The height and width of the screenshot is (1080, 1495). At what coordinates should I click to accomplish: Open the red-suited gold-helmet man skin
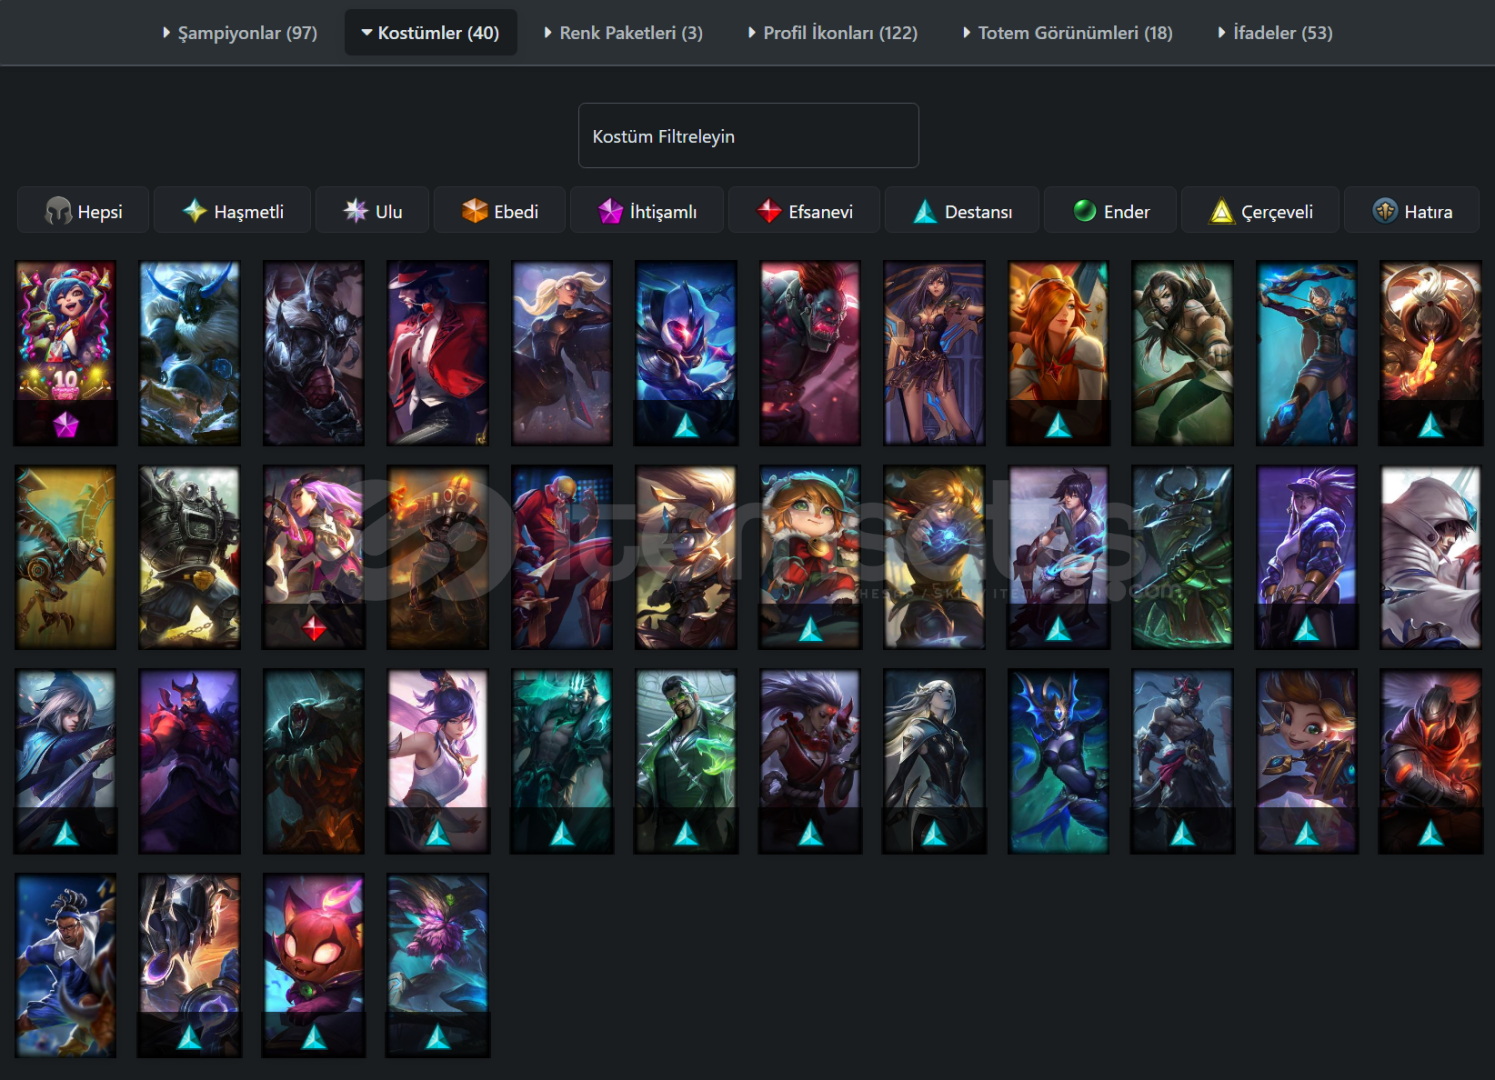561,557
